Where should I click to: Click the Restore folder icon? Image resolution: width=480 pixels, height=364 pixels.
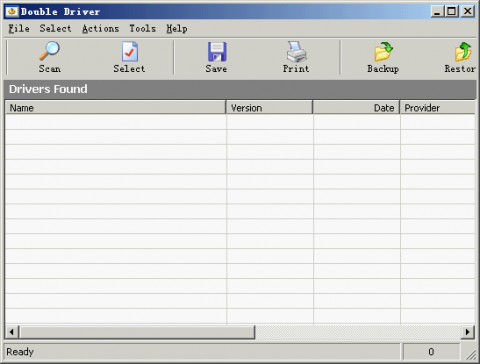pyautogui.click(x=463, y=52)
